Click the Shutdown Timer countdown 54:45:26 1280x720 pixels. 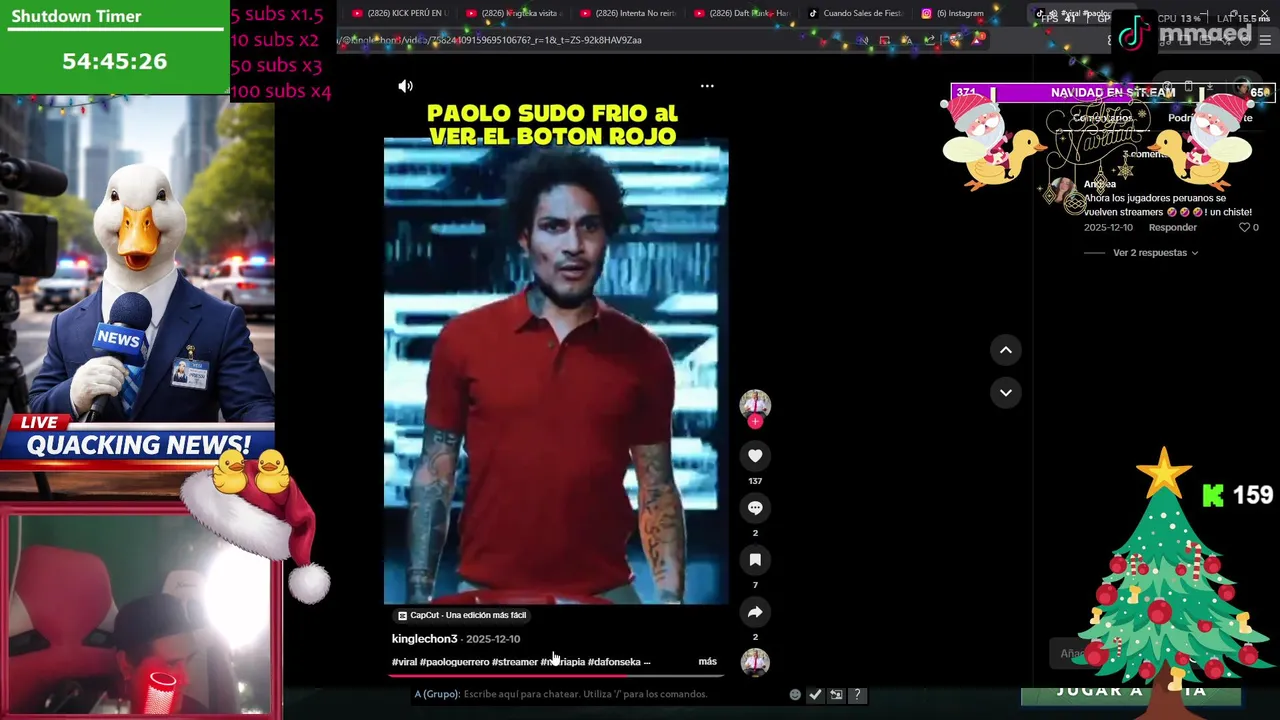(x=114, y=61)
